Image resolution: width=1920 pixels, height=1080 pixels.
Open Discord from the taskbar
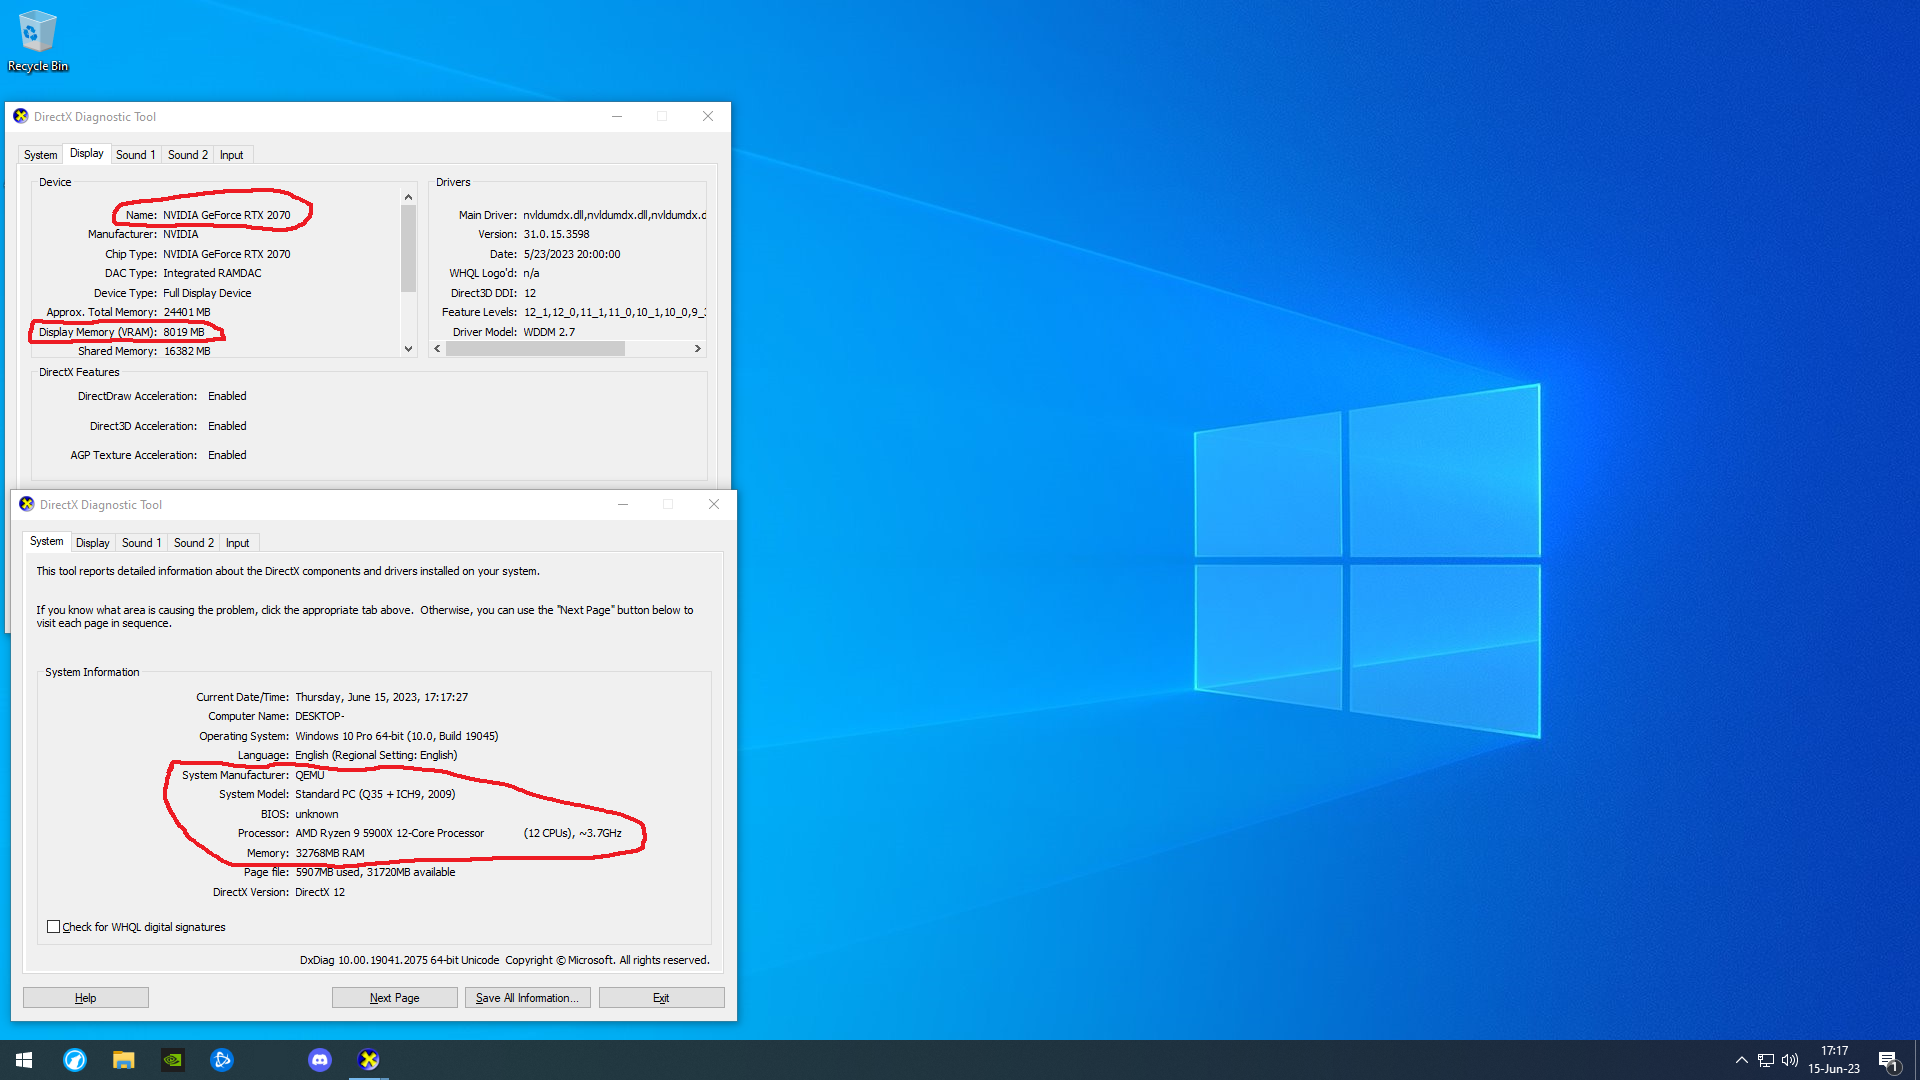click(319, 1060)
